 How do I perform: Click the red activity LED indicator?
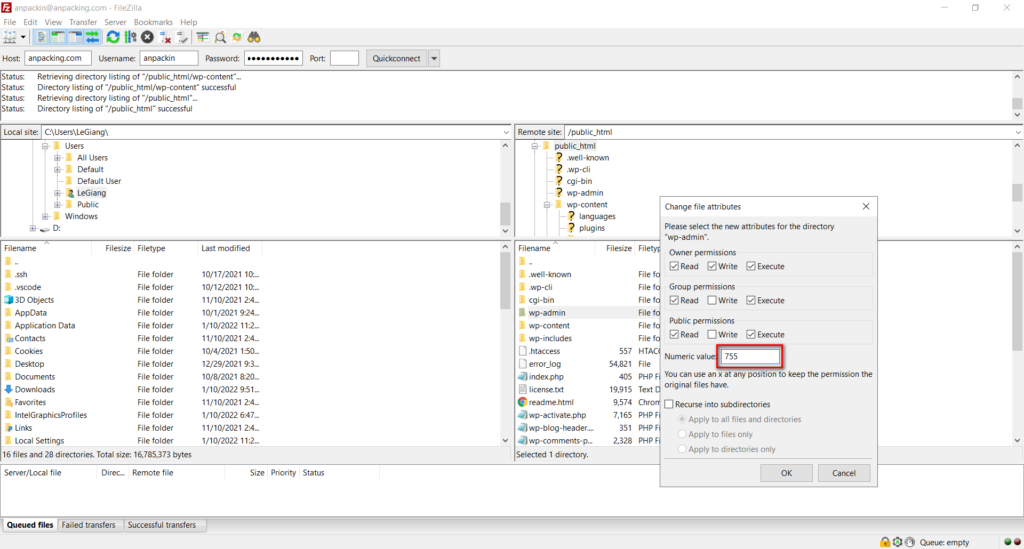click(1017, 542)
